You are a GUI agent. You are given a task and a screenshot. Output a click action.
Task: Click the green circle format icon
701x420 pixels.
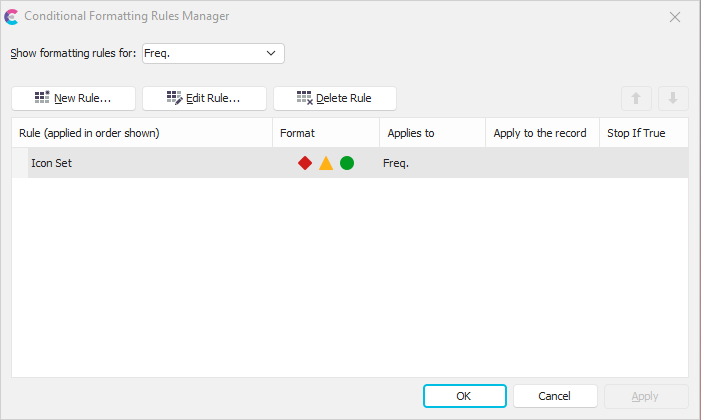click(347, 163)
